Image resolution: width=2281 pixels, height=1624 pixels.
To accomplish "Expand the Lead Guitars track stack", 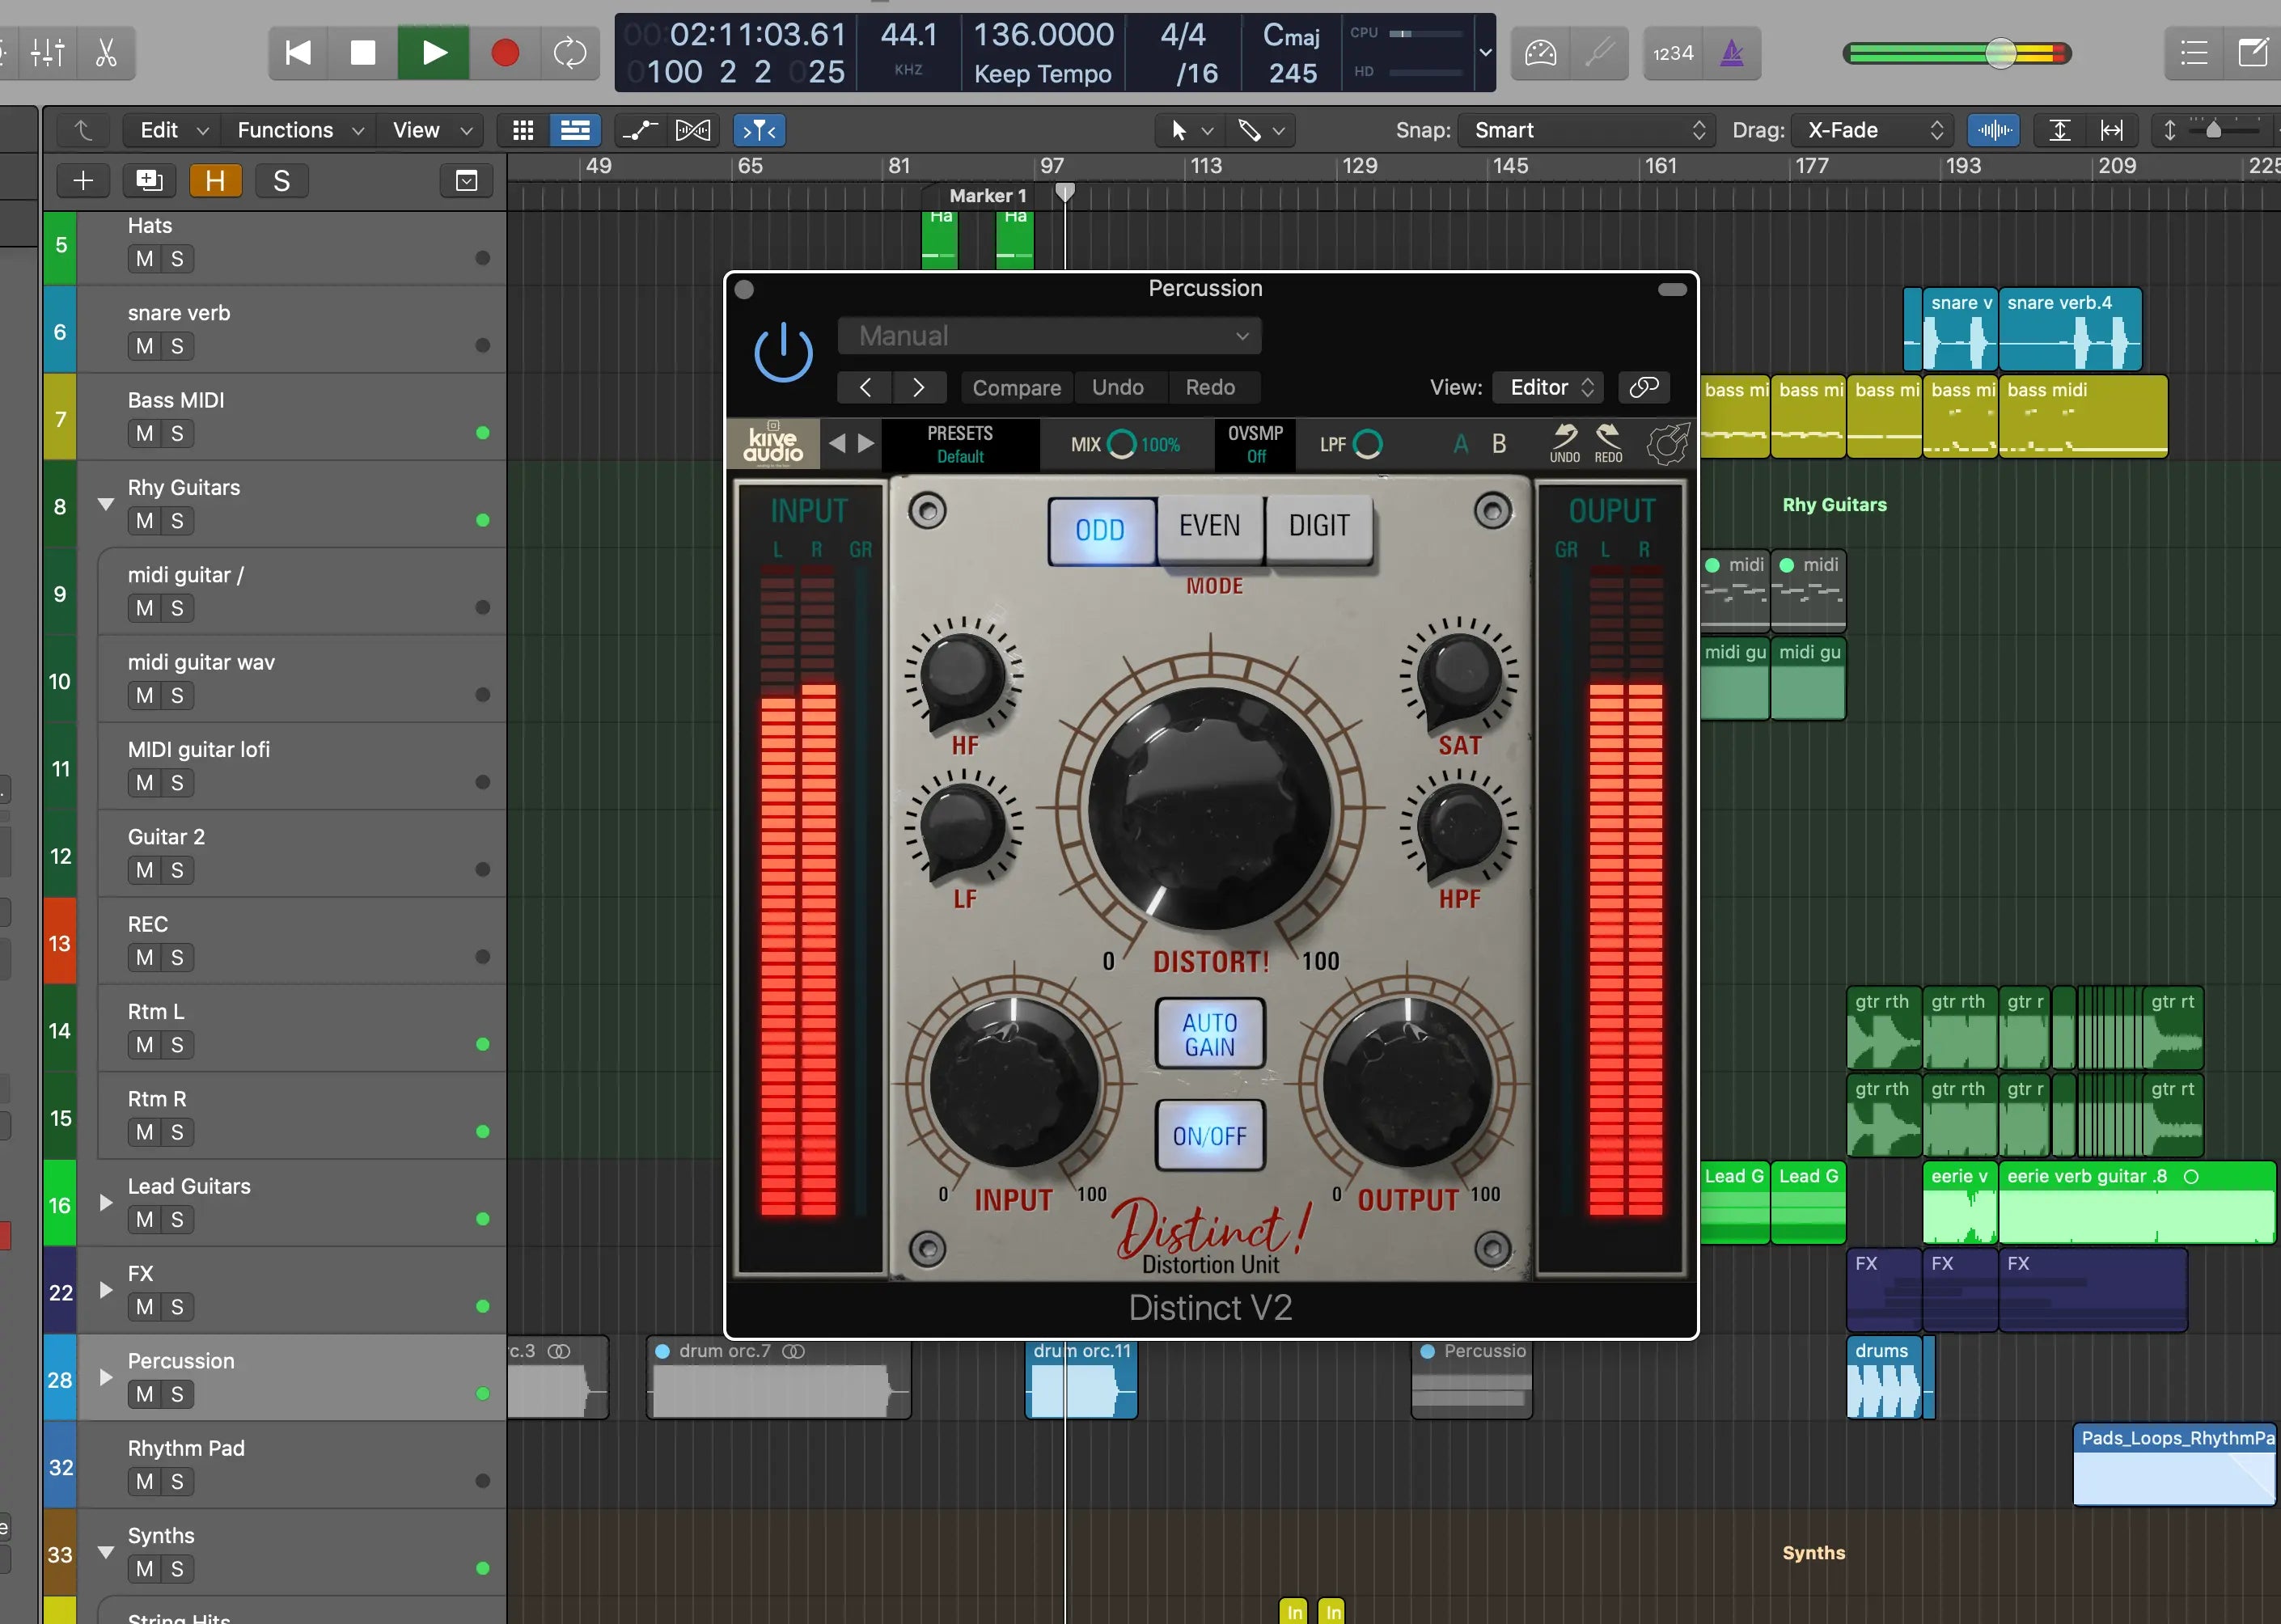I will [106, 1203].
